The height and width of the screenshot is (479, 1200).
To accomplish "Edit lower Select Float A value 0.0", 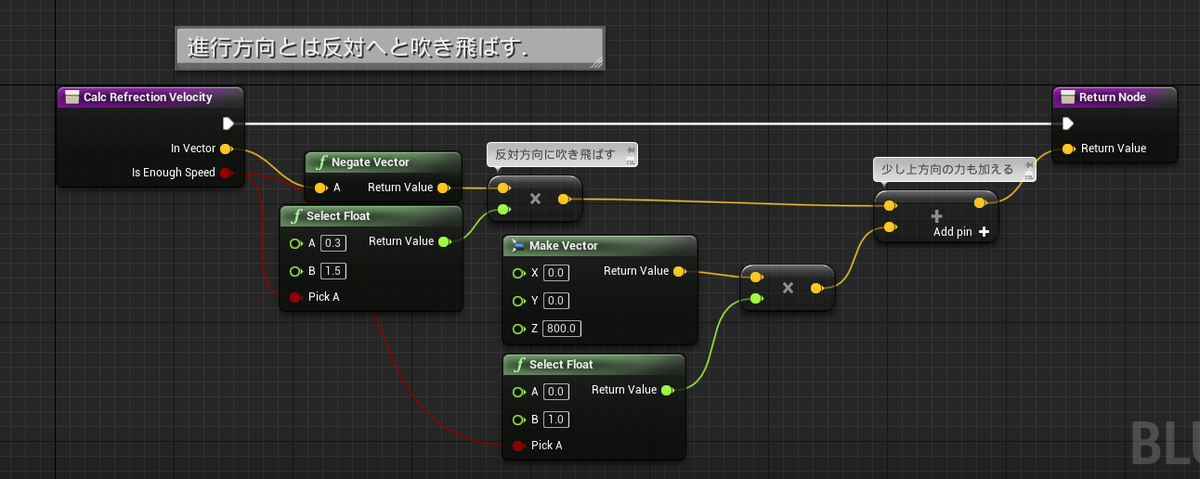I will tap(556, 392).
